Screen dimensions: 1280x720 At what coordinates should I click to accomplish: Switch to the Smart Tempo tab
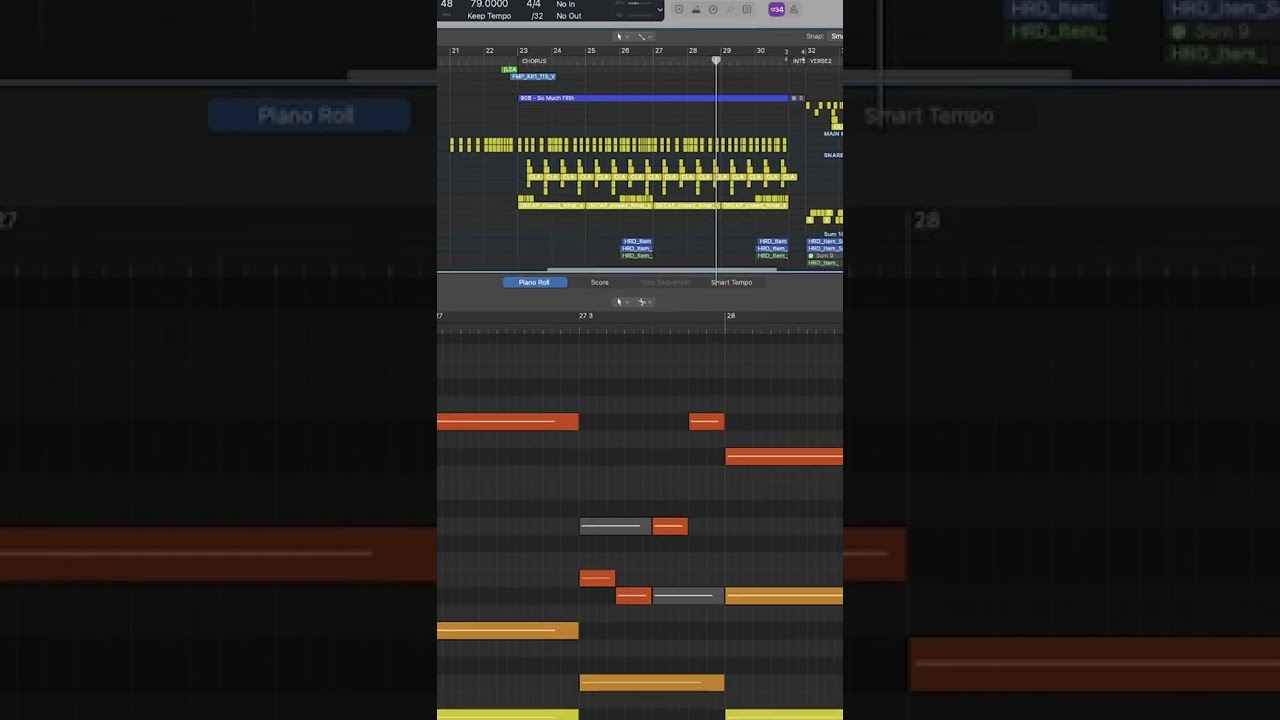731,282
